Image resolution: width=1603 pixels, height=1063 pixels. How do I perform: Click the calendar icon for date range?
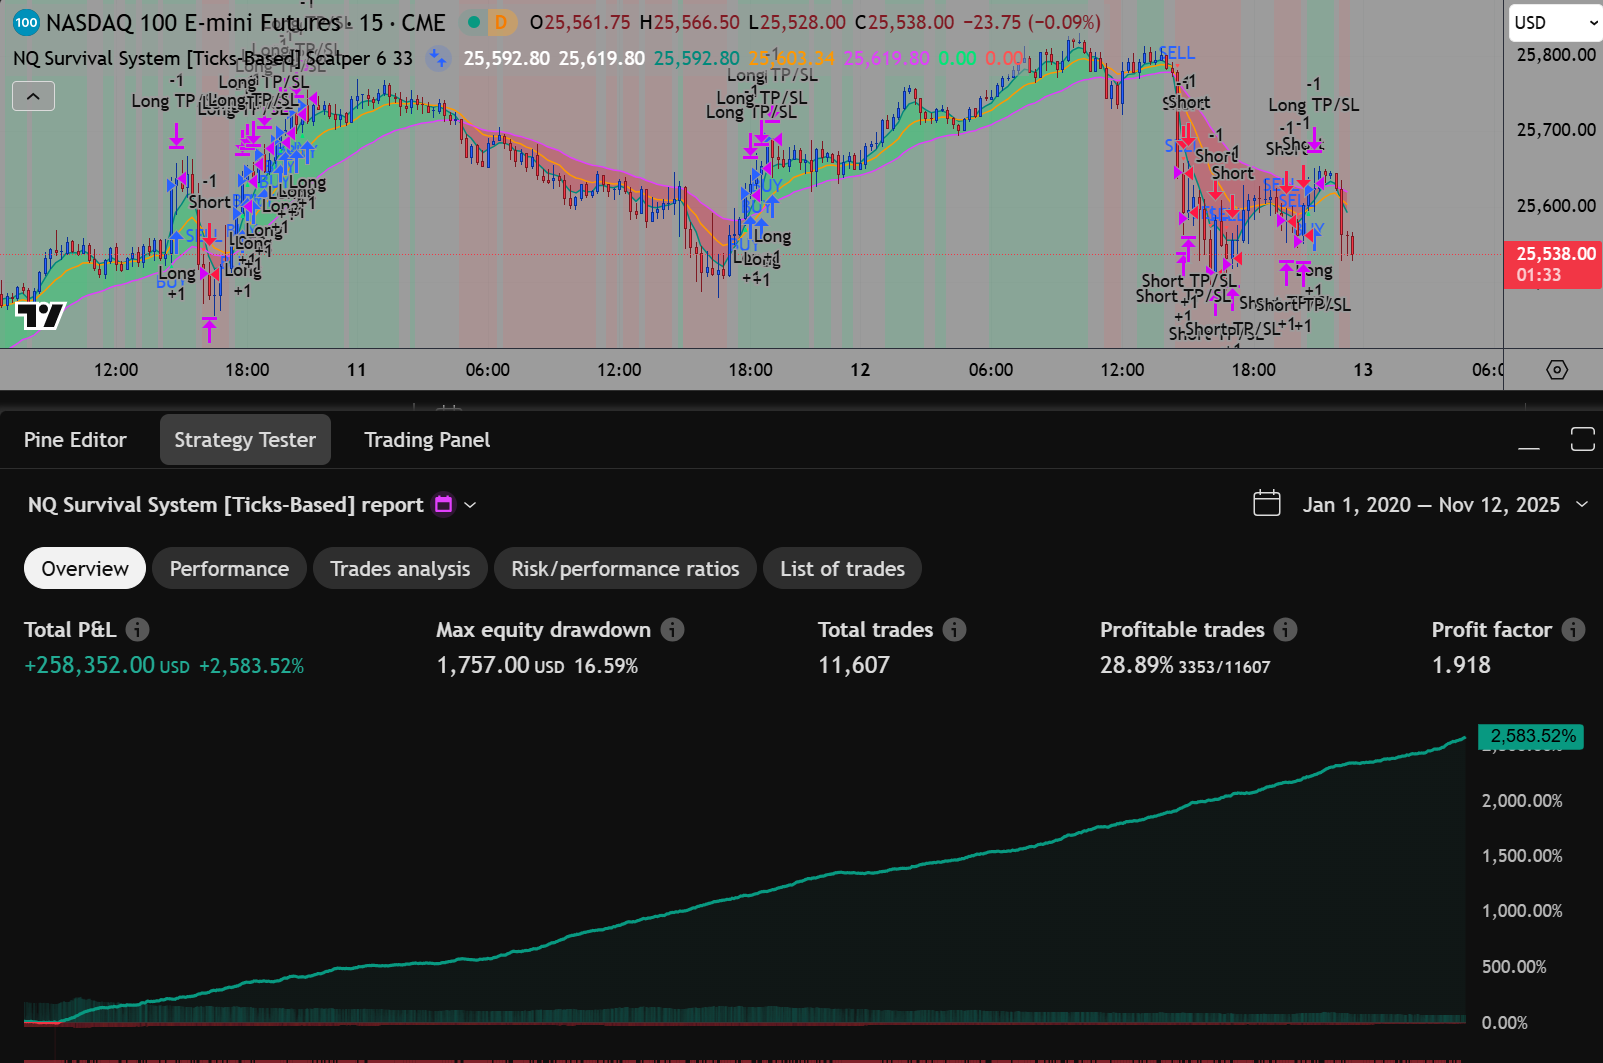(1267, 503)
